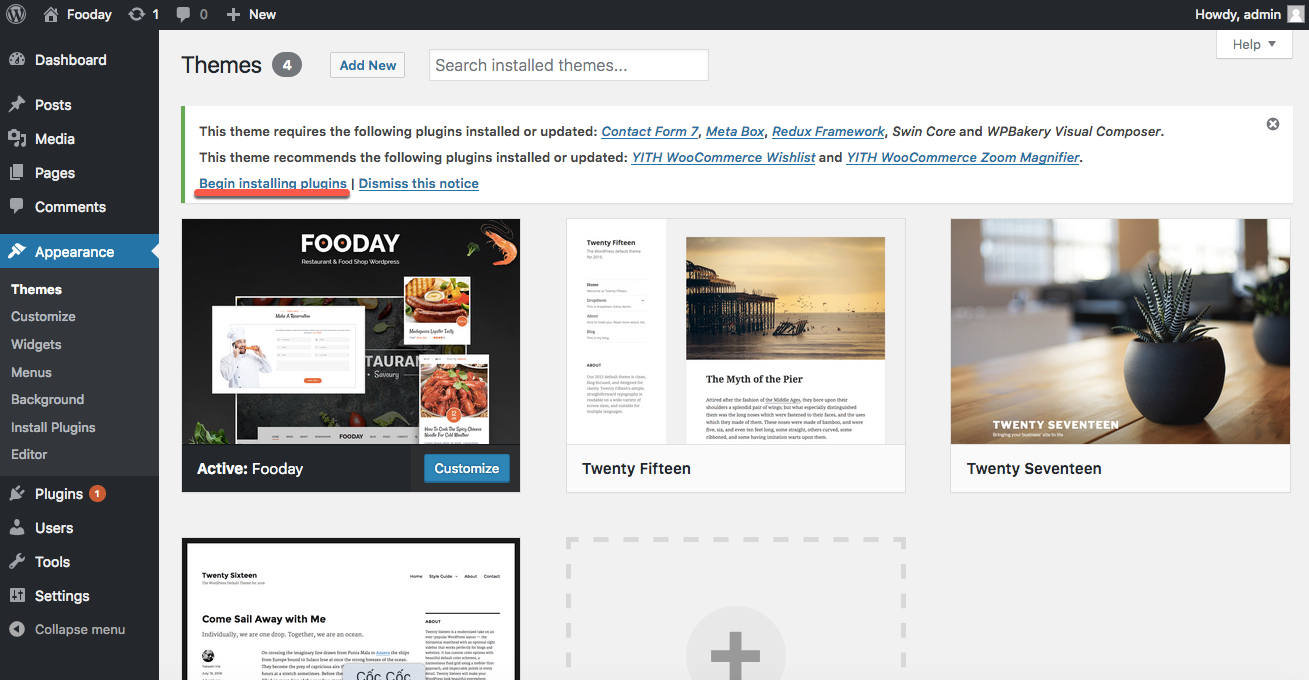Select the Twenty Seventeen theme thumbnail
1309x680 pixels.
click(x=1120, y=332)
